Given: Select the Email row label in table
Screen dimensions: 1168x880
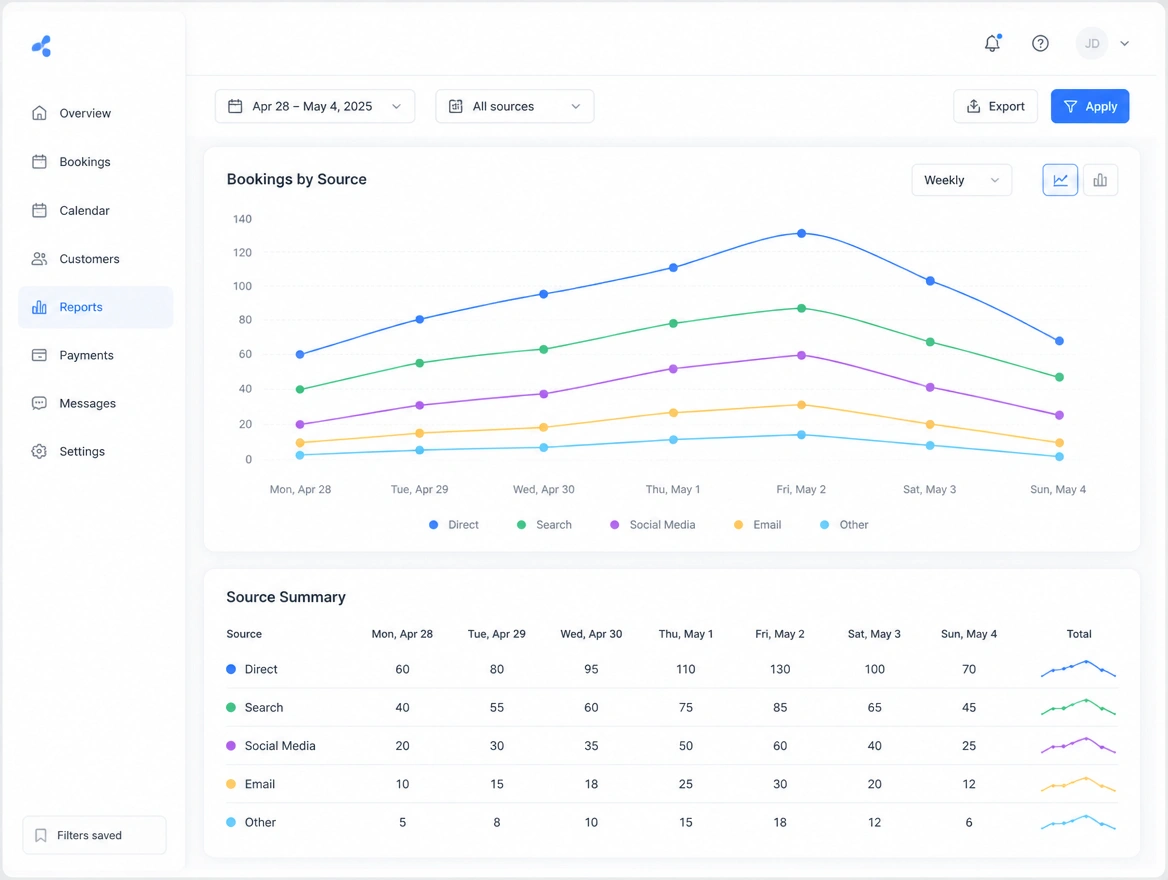Looking at the screenshot, I should coord(260,784).
